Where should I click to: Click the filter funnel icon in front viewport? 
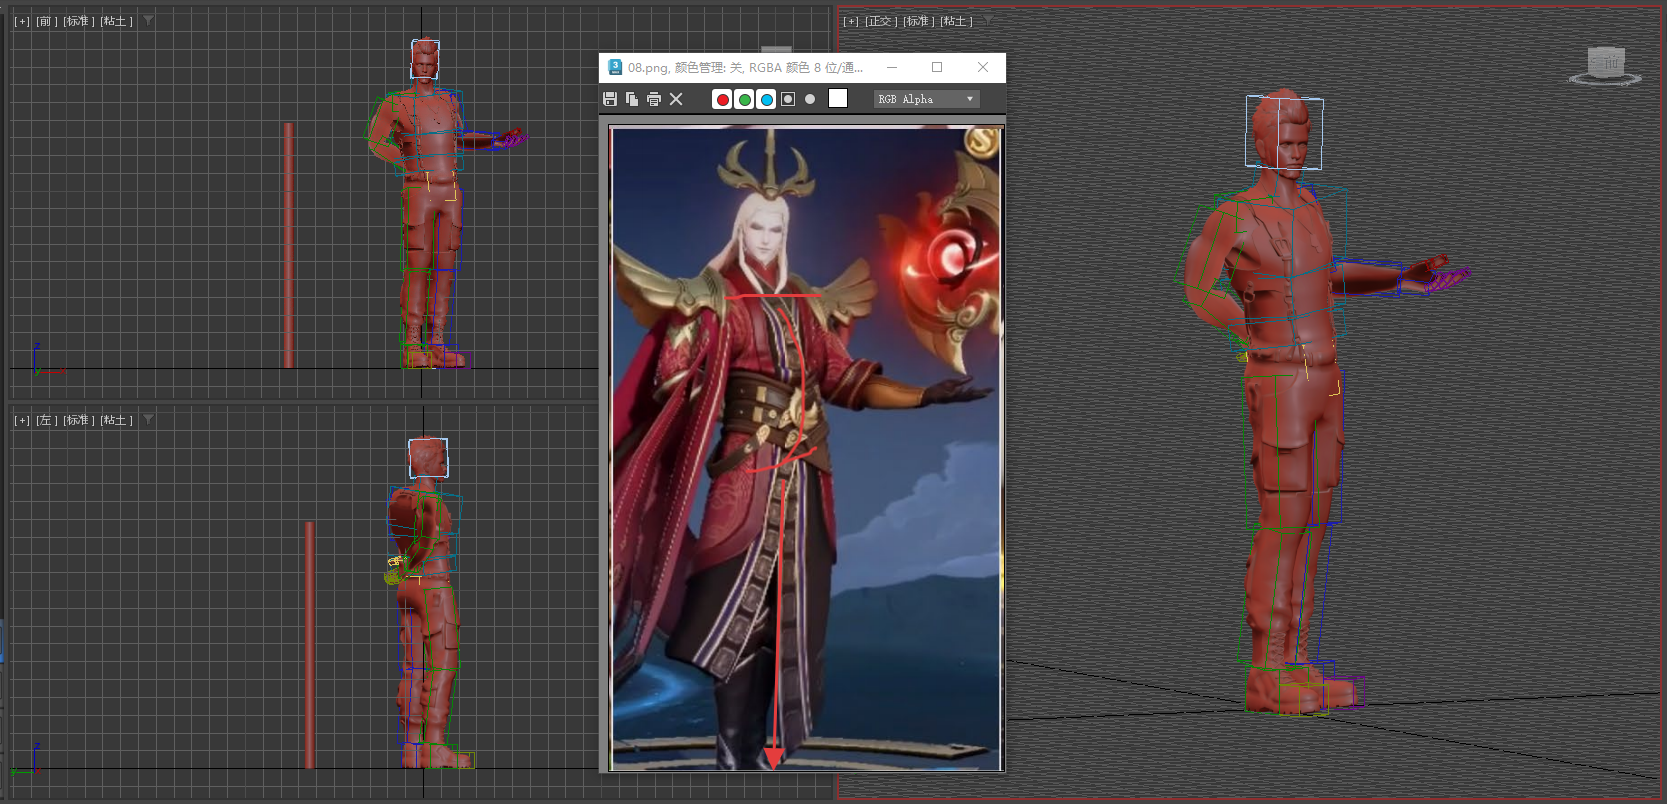[x=148, y=20]
